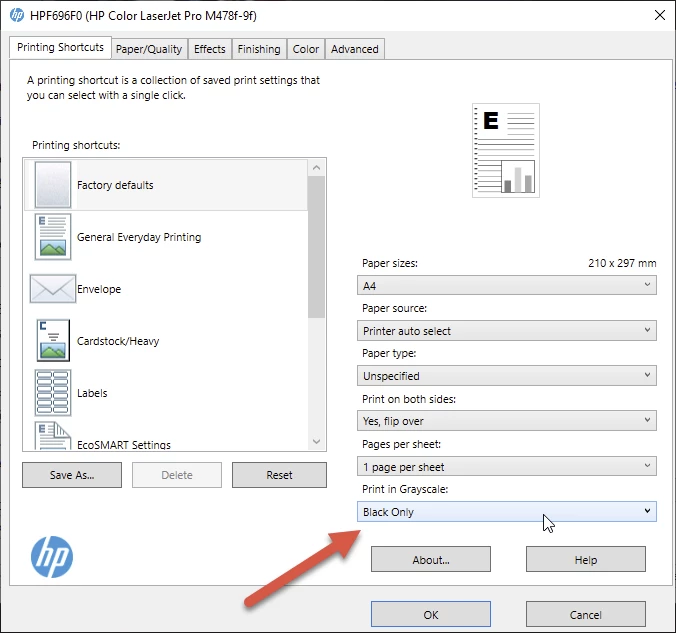This screenshot has height=633, width=676.
Task: Select the General Everyday Printing icon
Action: point(53,237)
